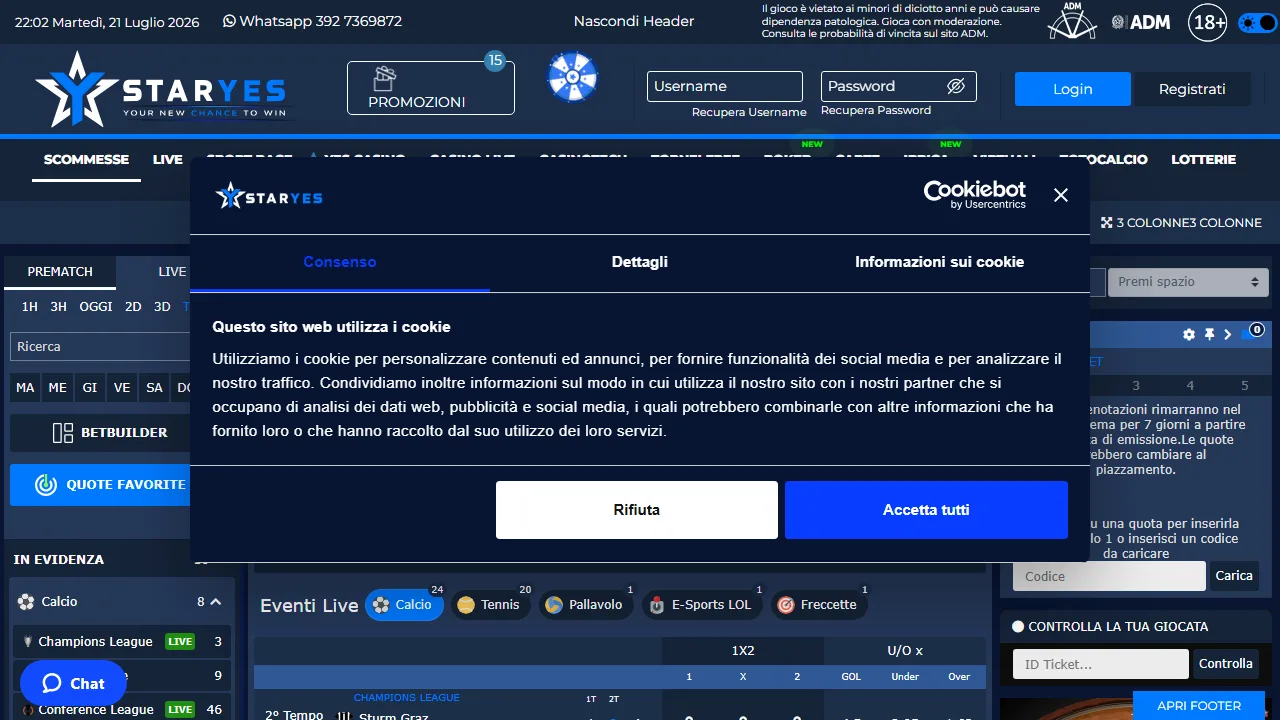Select the Dettagli tab

pos(640,262)
